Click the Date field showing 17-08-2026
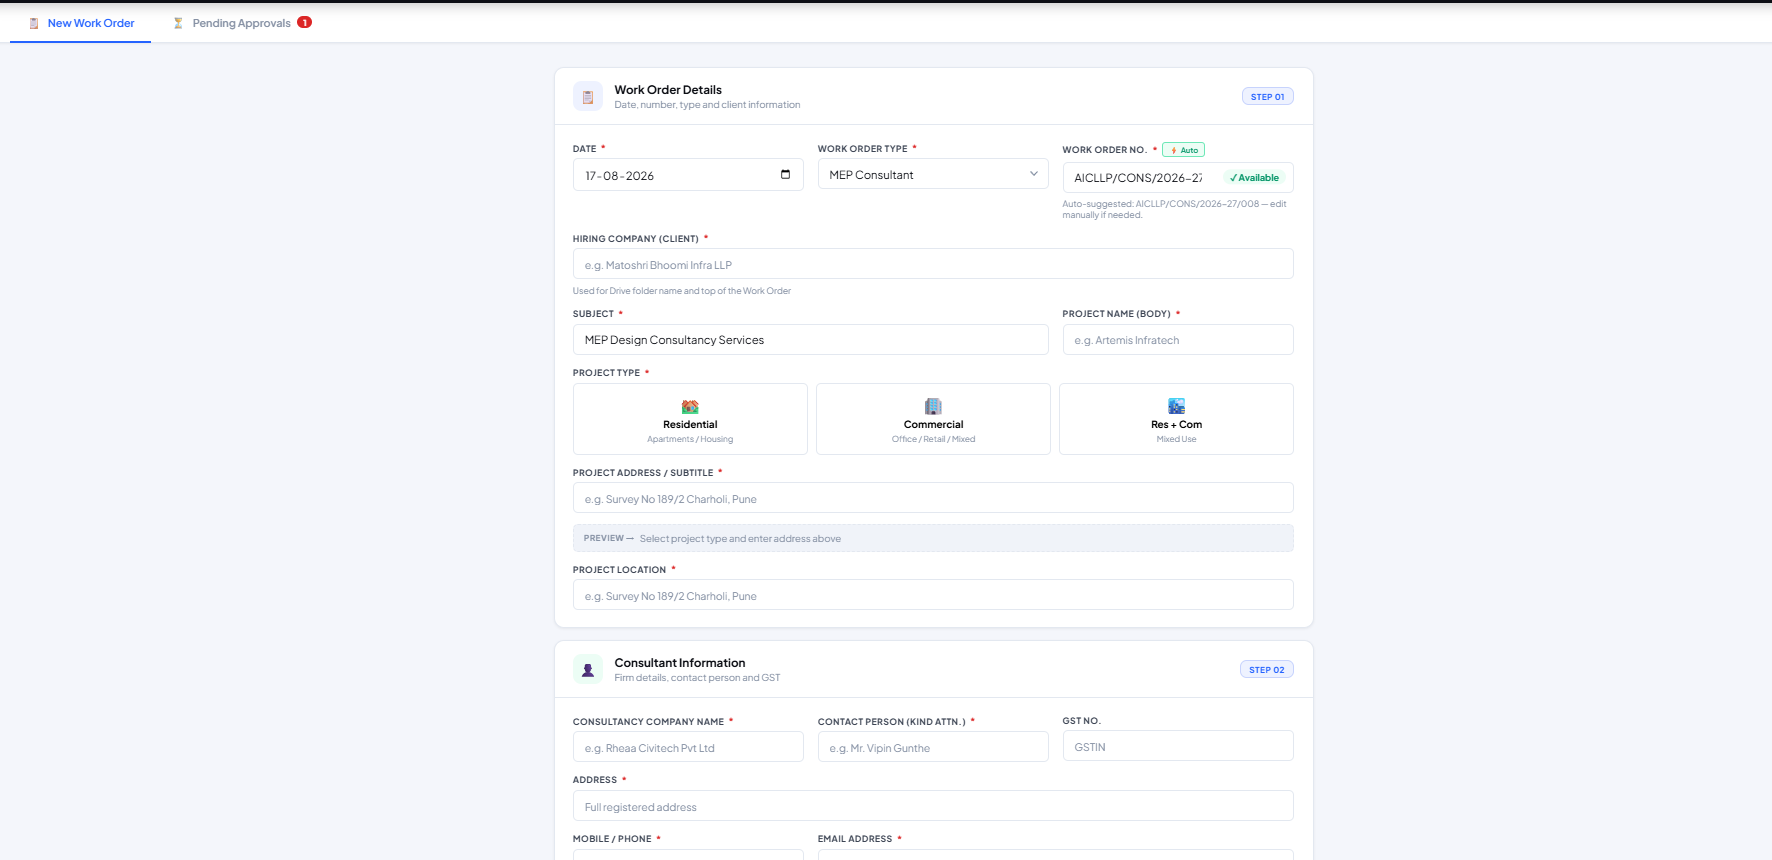 688,175
